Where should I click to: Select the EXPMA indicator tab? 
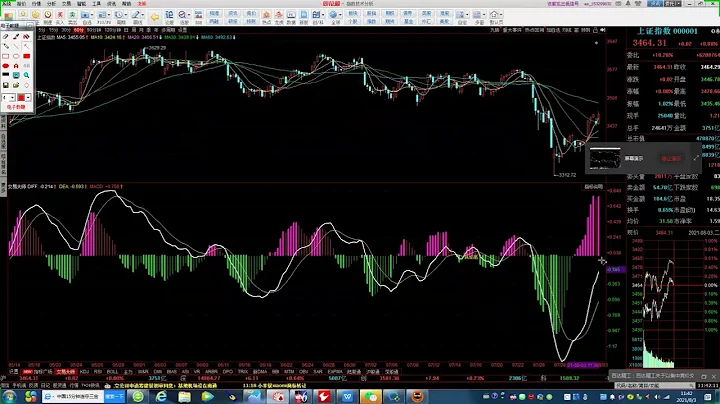click(x=335, y=371)
